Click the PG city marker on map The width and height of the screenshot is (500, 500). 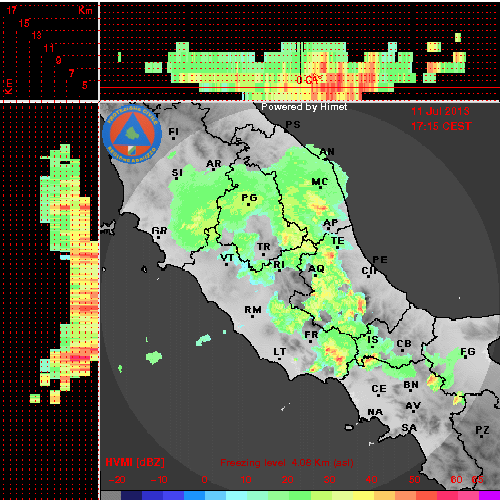(x=248, y=204)
